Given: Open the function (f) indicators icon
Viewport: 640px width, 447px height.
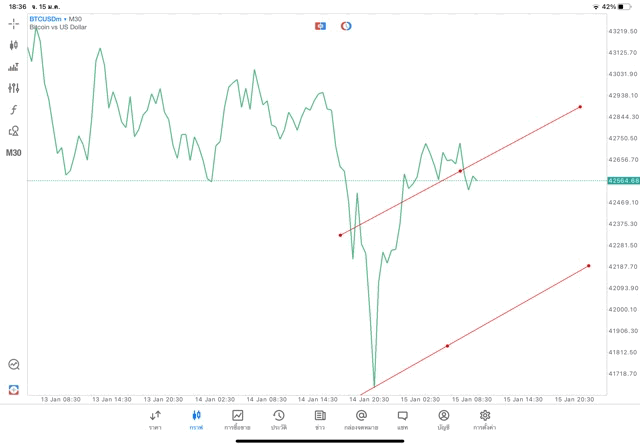Looking at the screenshot, I should 14,110.
